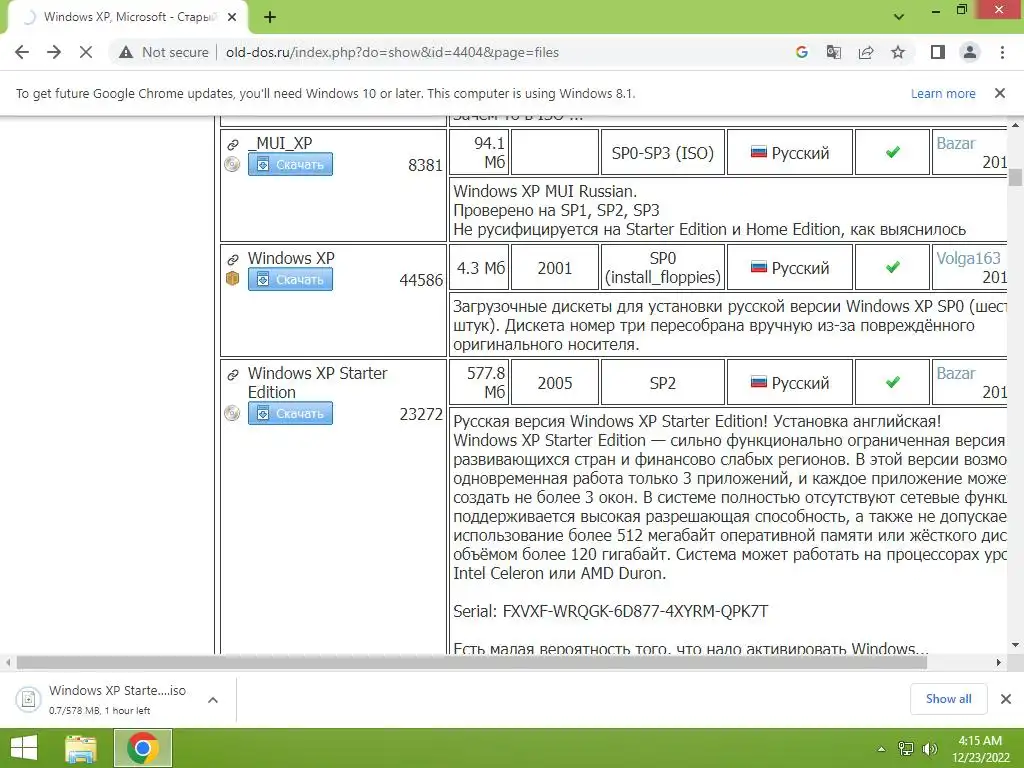Open Learn more about Chrome updates

pos(943,93)
